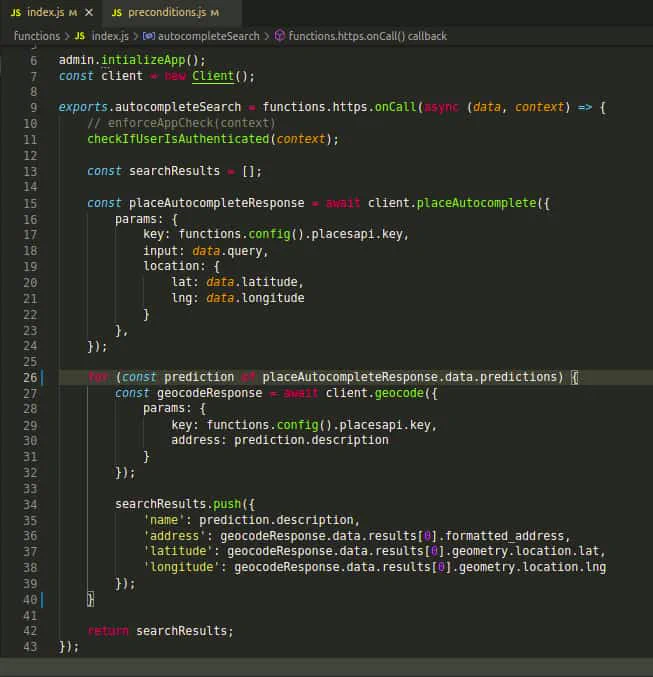Select the index.js breadcrumb item

coord(110,36)
